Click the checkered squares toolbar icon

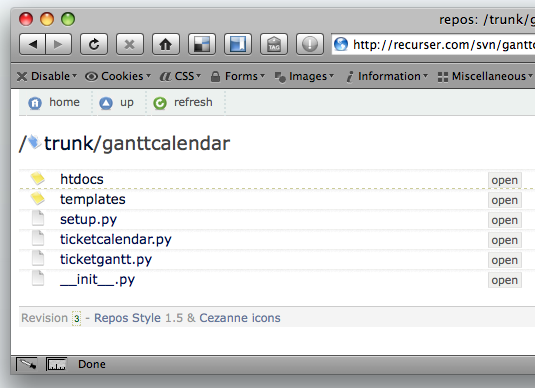tap(202, 44)
